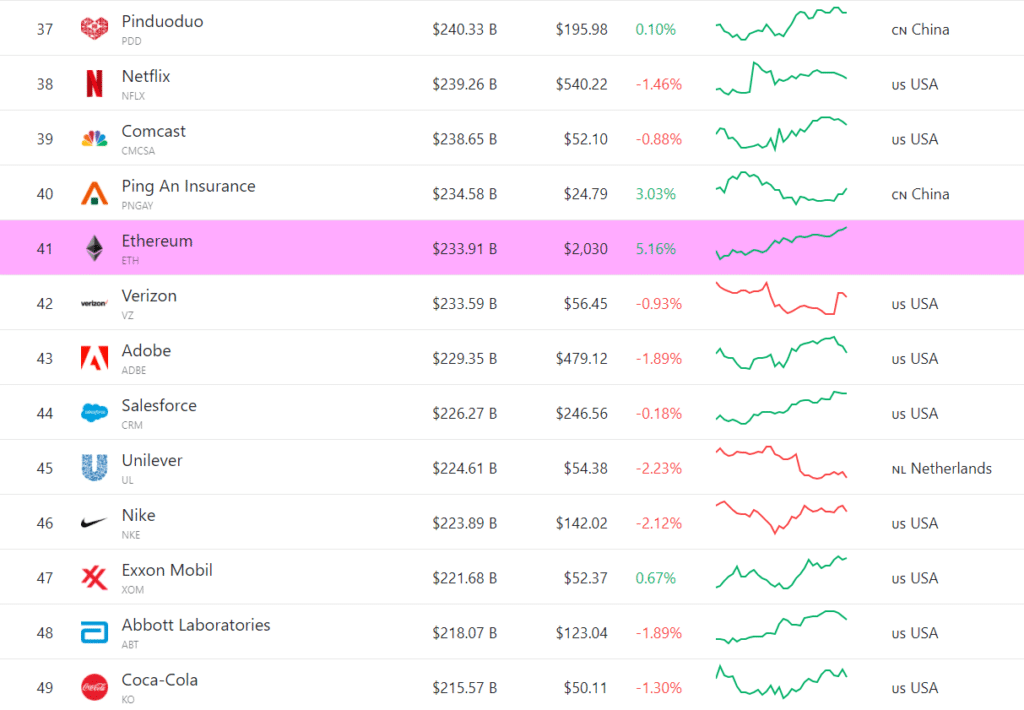Click Comcast market cap $238.65 B
The image size is (1024, 710).
click(464, 139)
